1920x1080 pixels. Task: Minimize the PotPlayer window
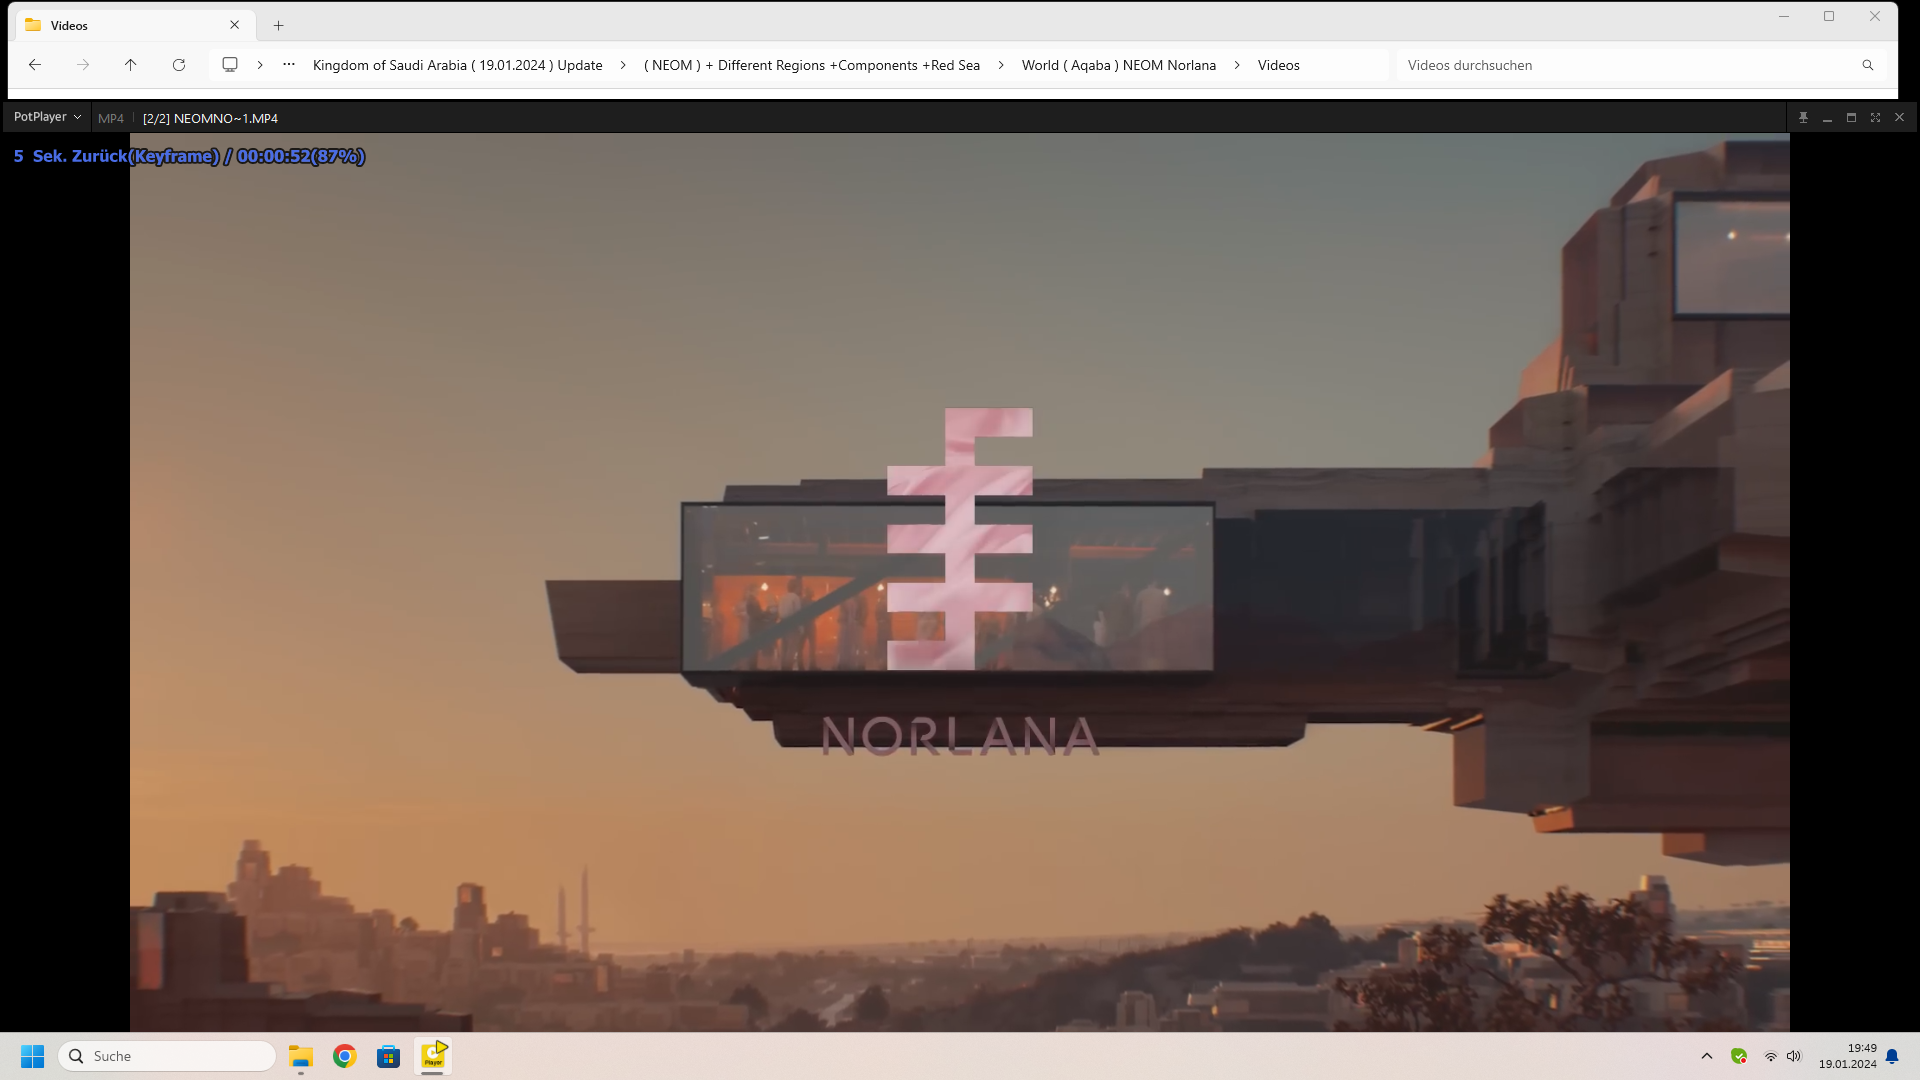pos(1827,118)
